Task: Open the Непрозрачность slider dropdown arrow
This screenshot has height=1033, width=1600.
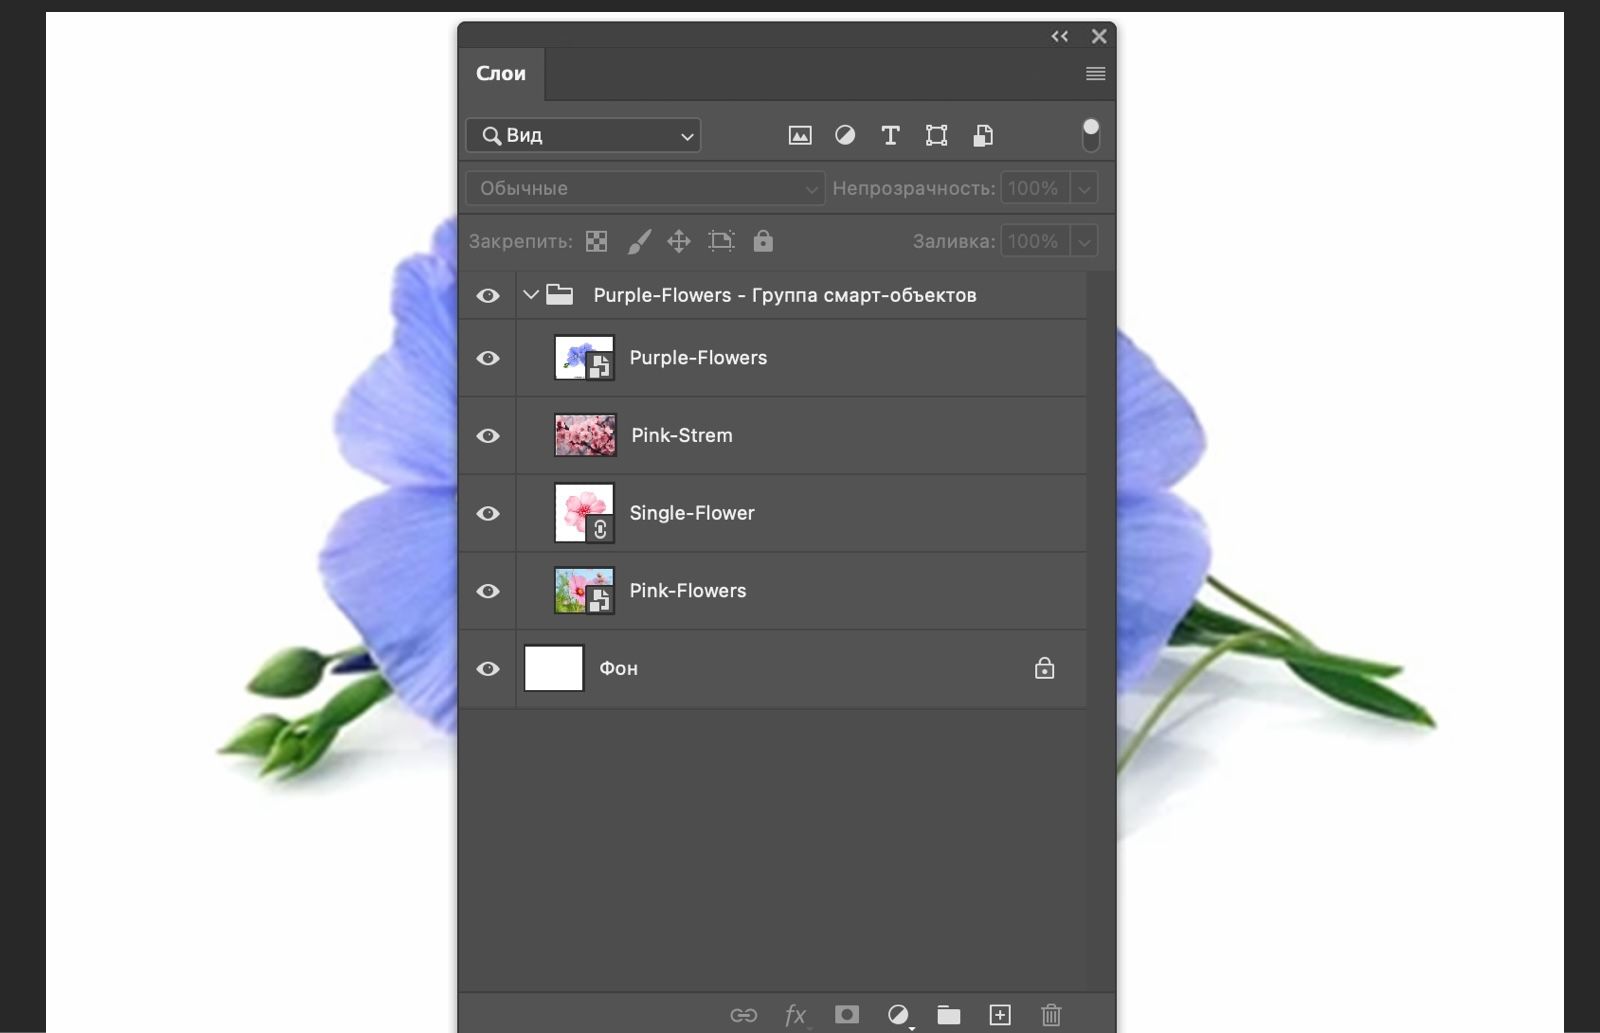Action: [x=1084, y=188]
